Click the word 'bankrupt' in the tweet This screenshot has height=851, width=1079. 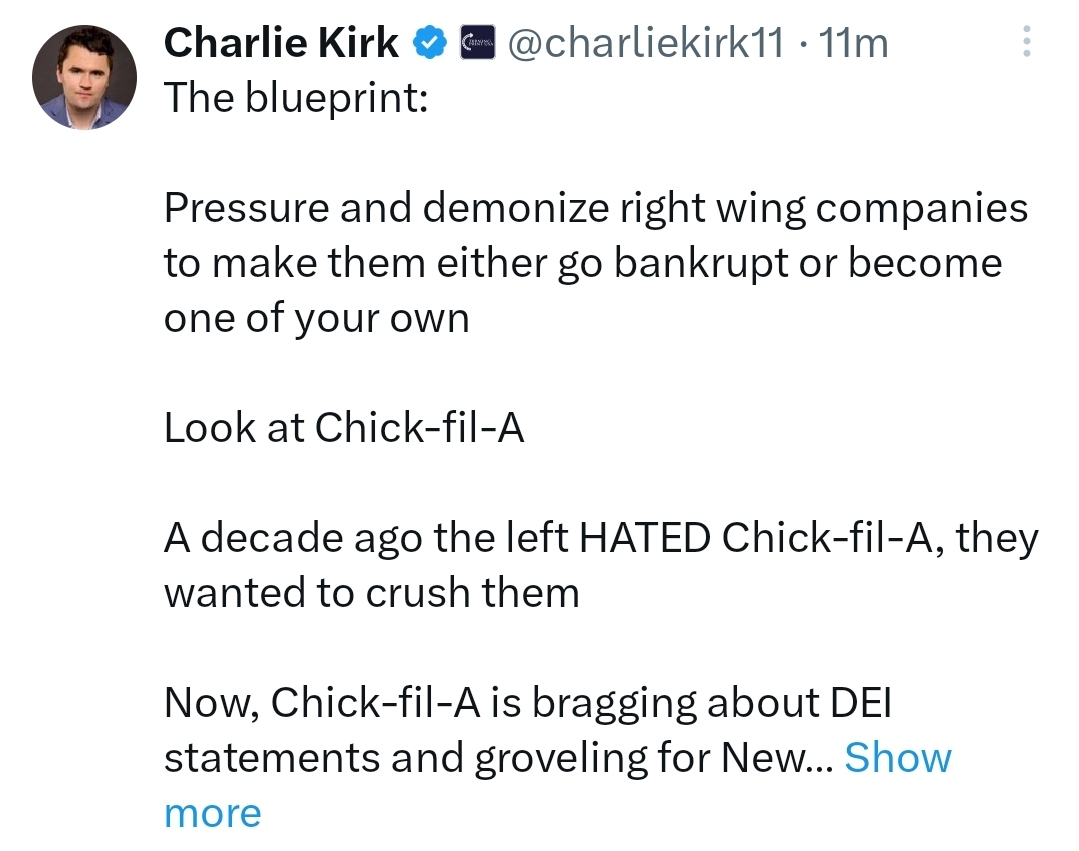pos(701,264)
